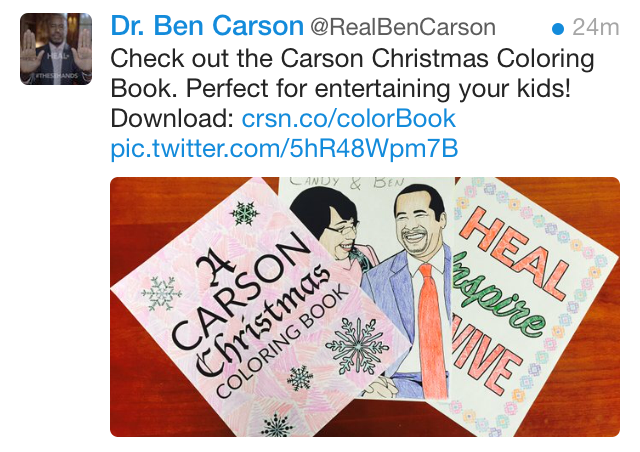Click the snowflake at the cover's left edge
Viewport: 640px width, 452px height.
161,294
